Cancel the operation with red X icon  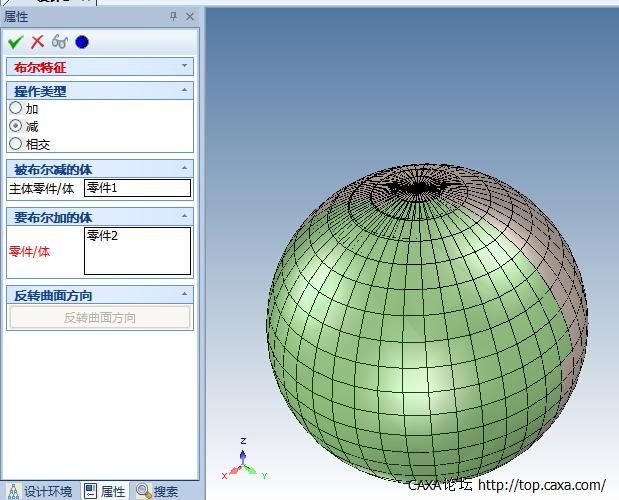37,42
